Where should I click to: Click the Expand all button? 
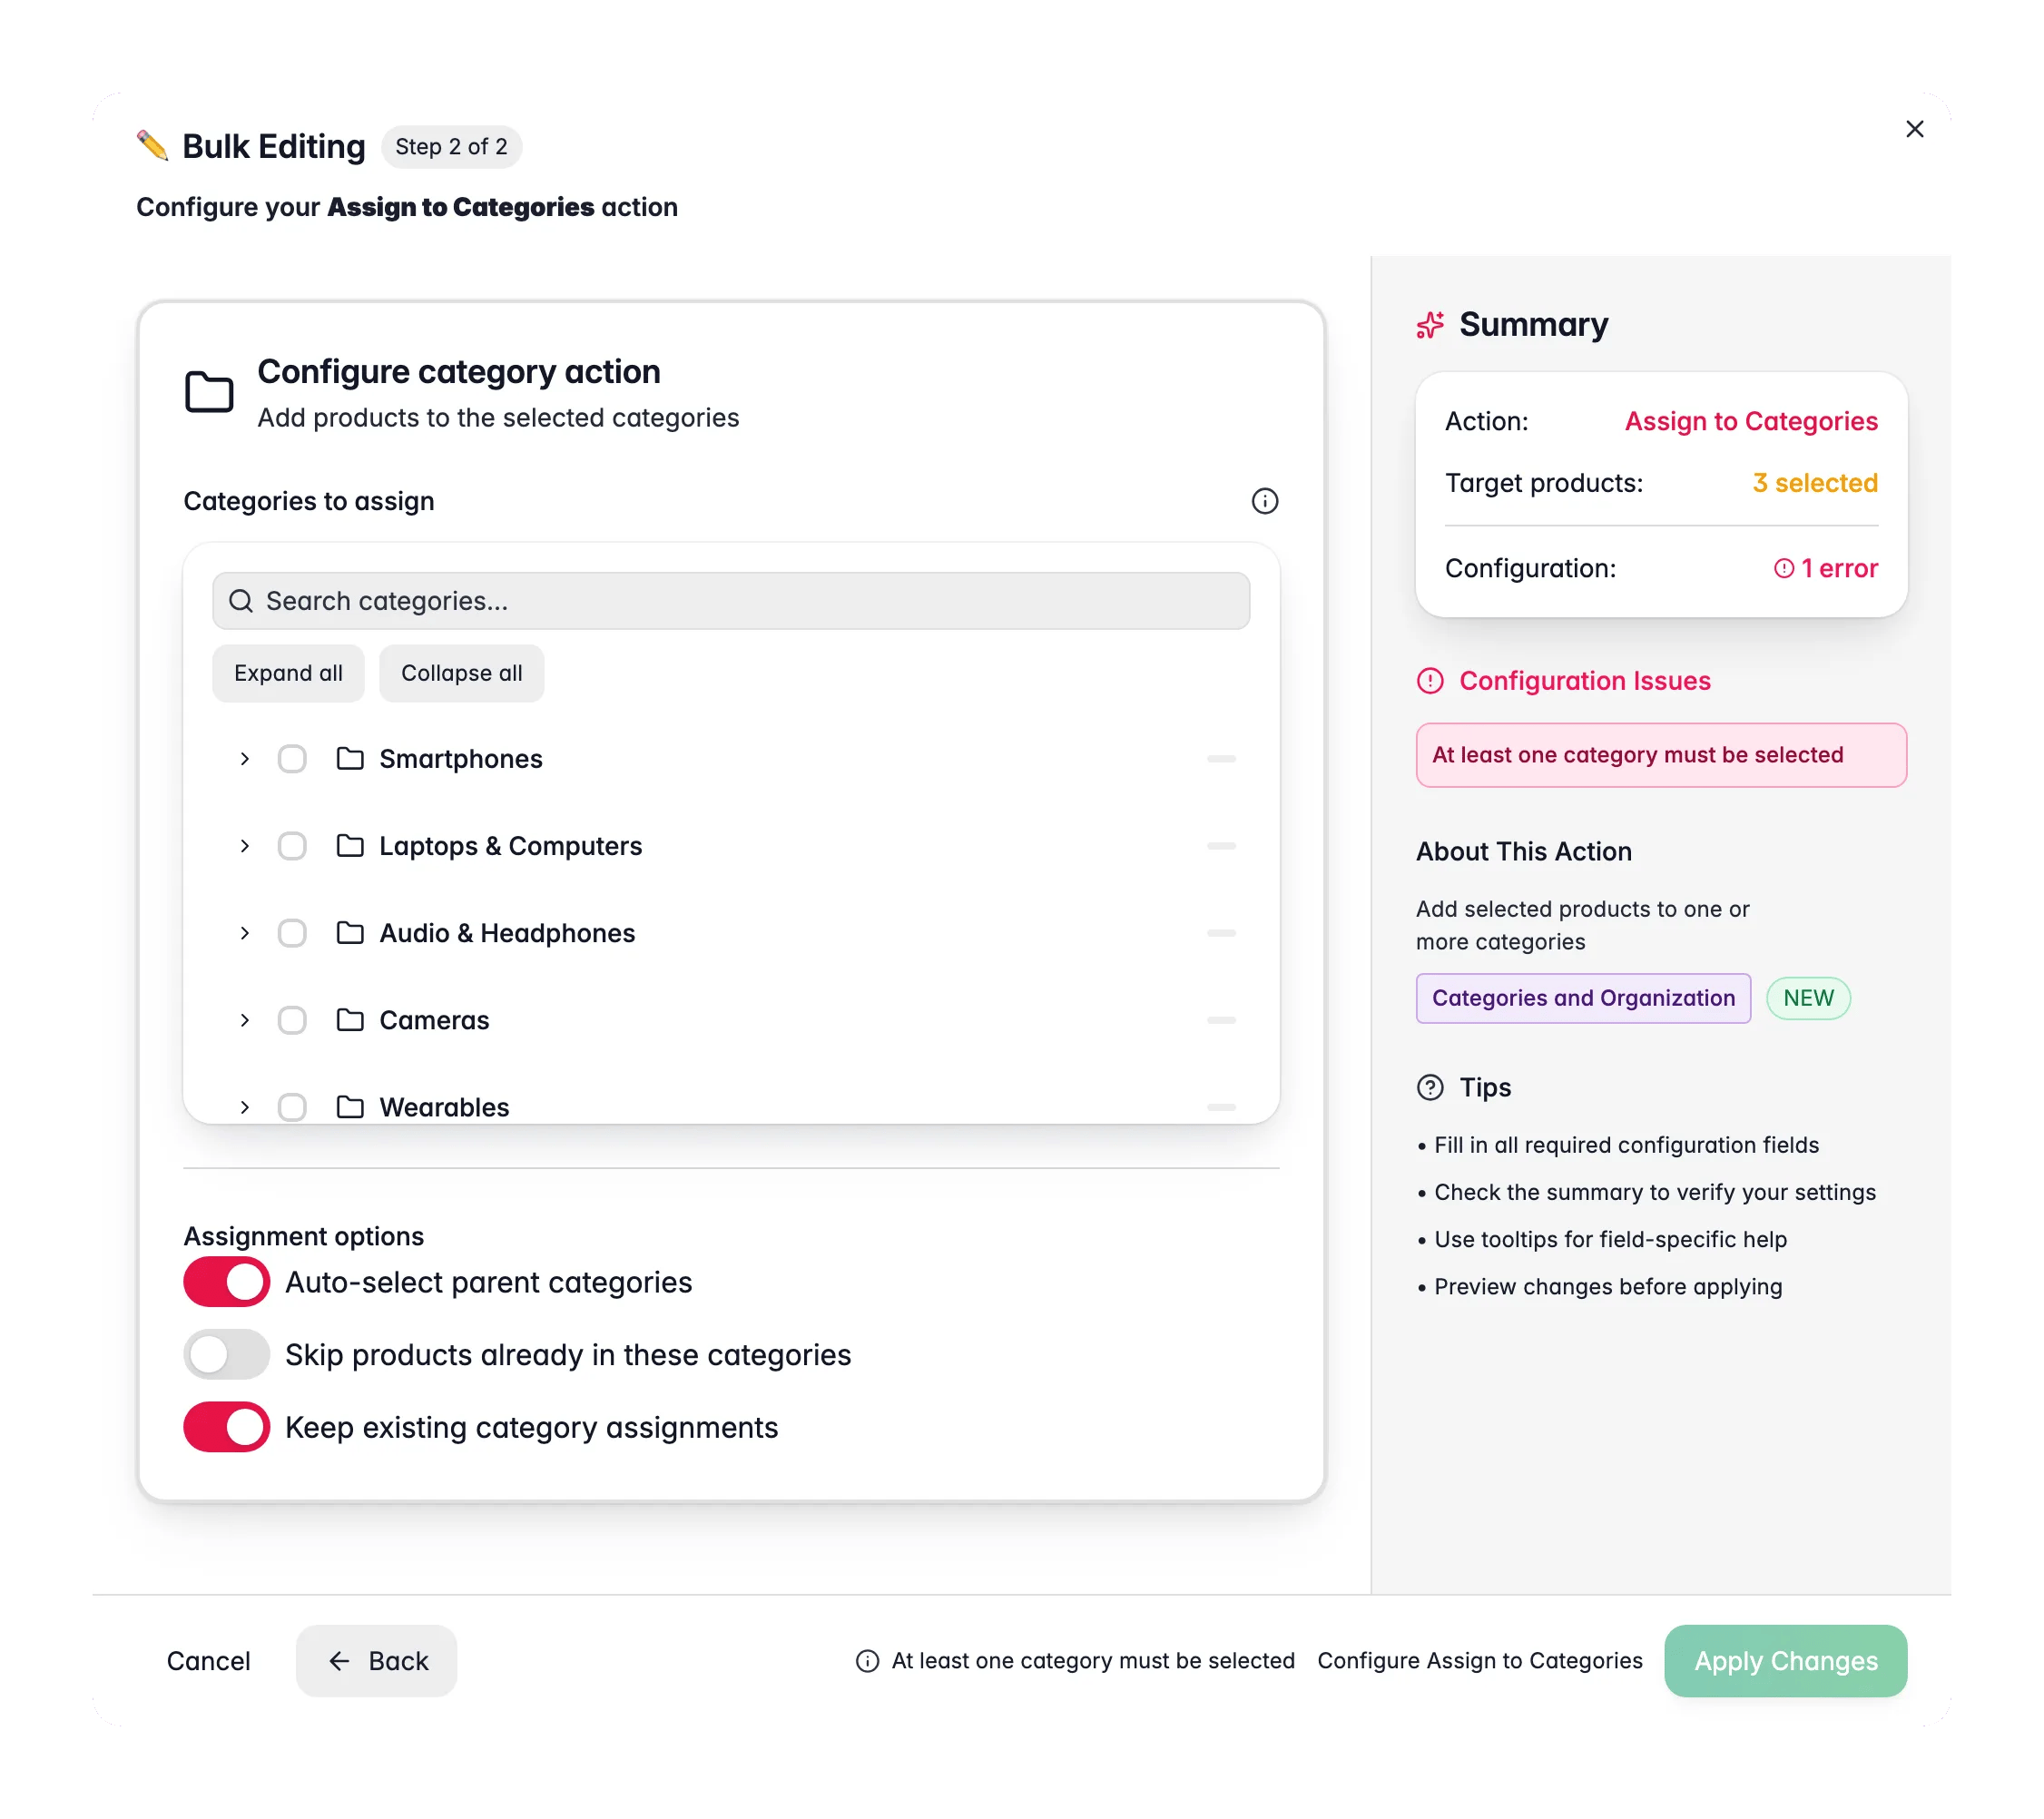click(x=288, y=673)
